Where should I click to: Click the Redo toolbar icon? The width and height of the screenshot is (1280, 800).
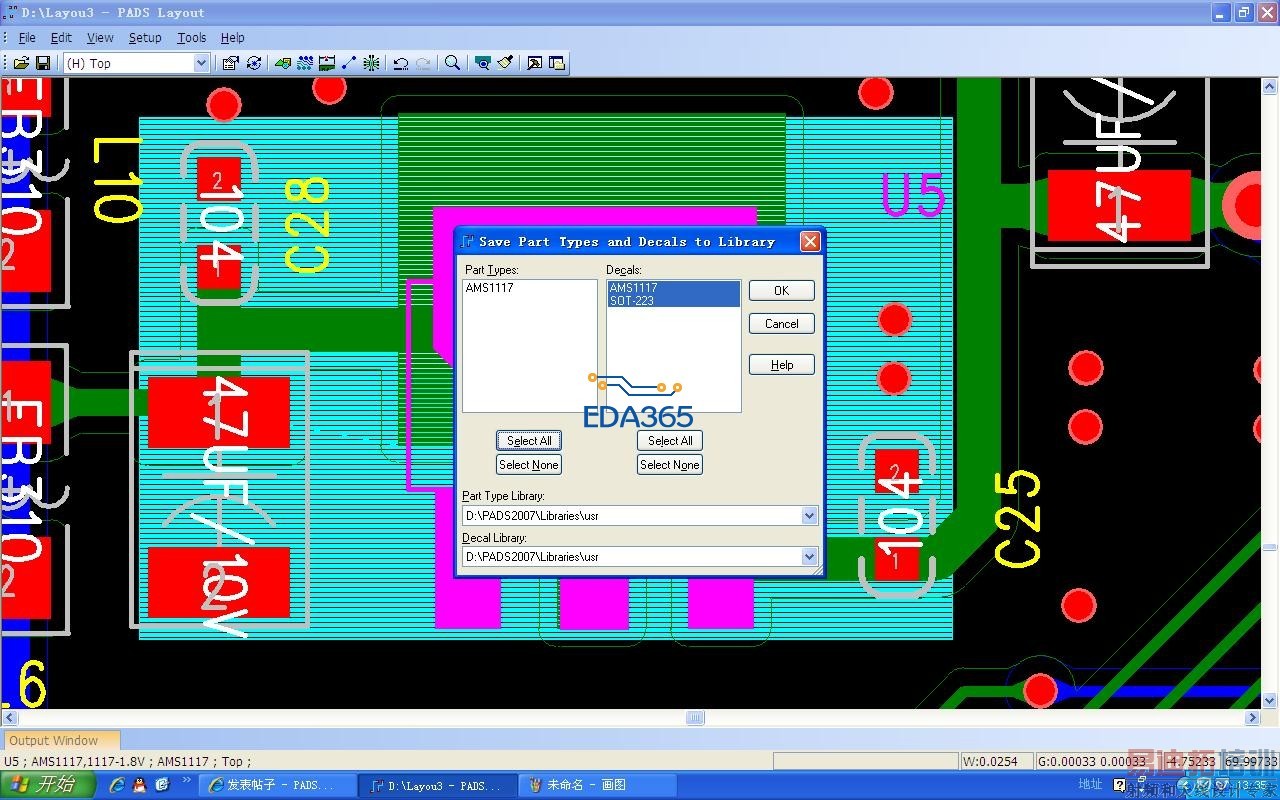pyautogui.click(x=424, y=63)
